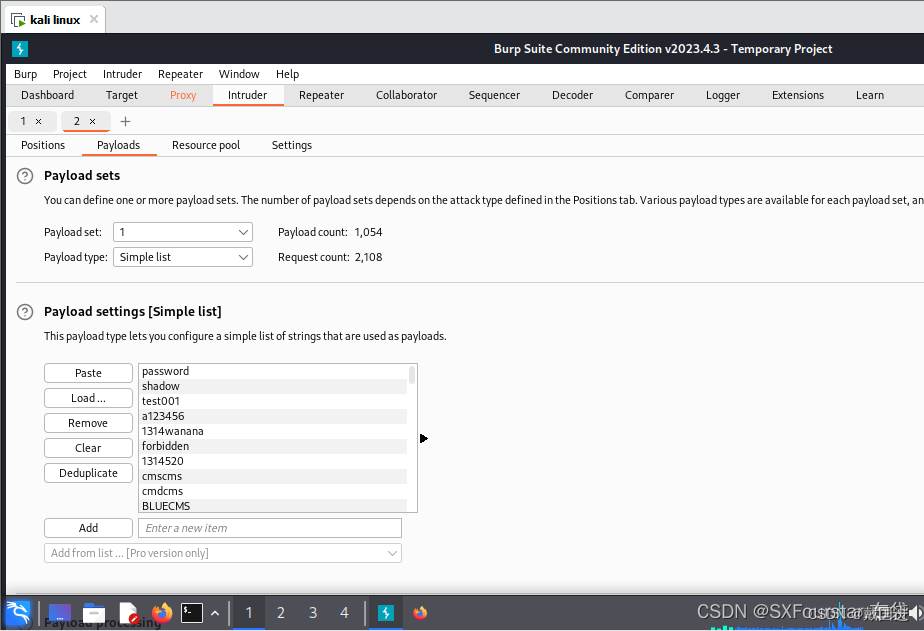Open help for Payload sets section
This screenshot has width=924, height=631.
click(25, 176)
